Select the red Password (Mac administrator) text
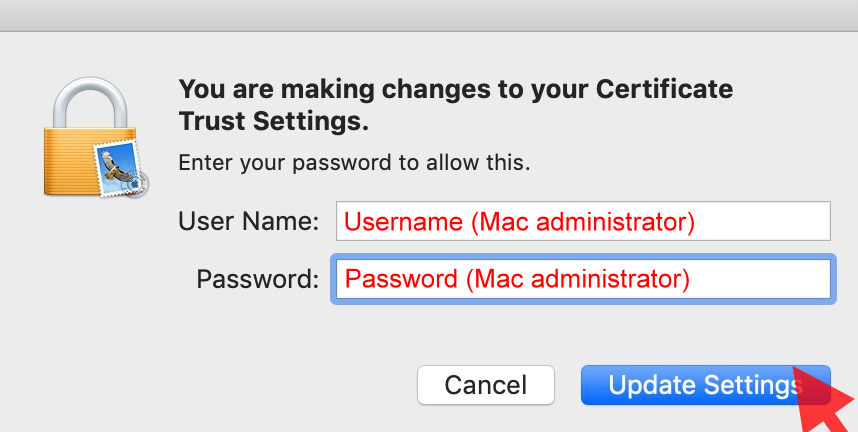 click(517, 279)
